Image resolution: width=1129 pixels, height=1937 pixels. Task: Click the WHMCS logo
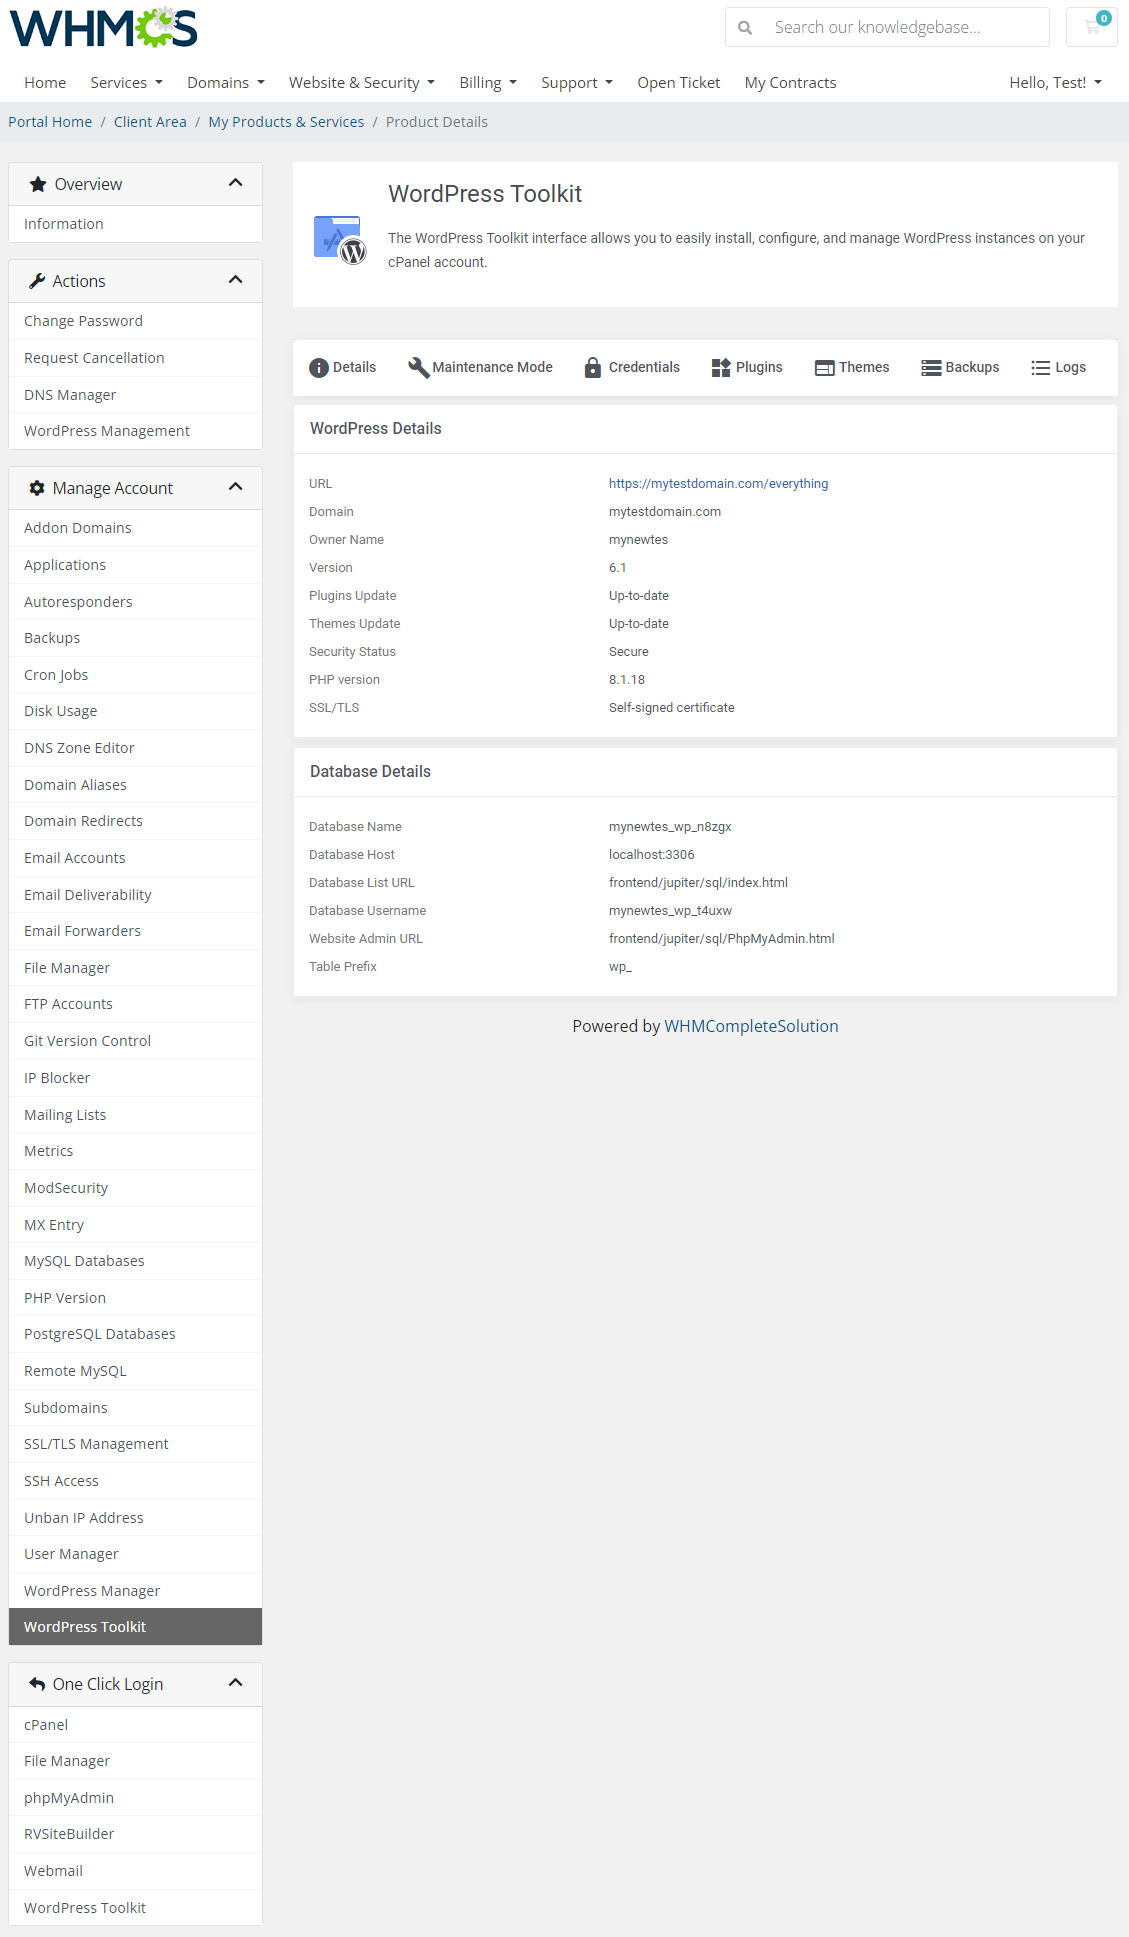pyautogui.click(x=104, y=28)
